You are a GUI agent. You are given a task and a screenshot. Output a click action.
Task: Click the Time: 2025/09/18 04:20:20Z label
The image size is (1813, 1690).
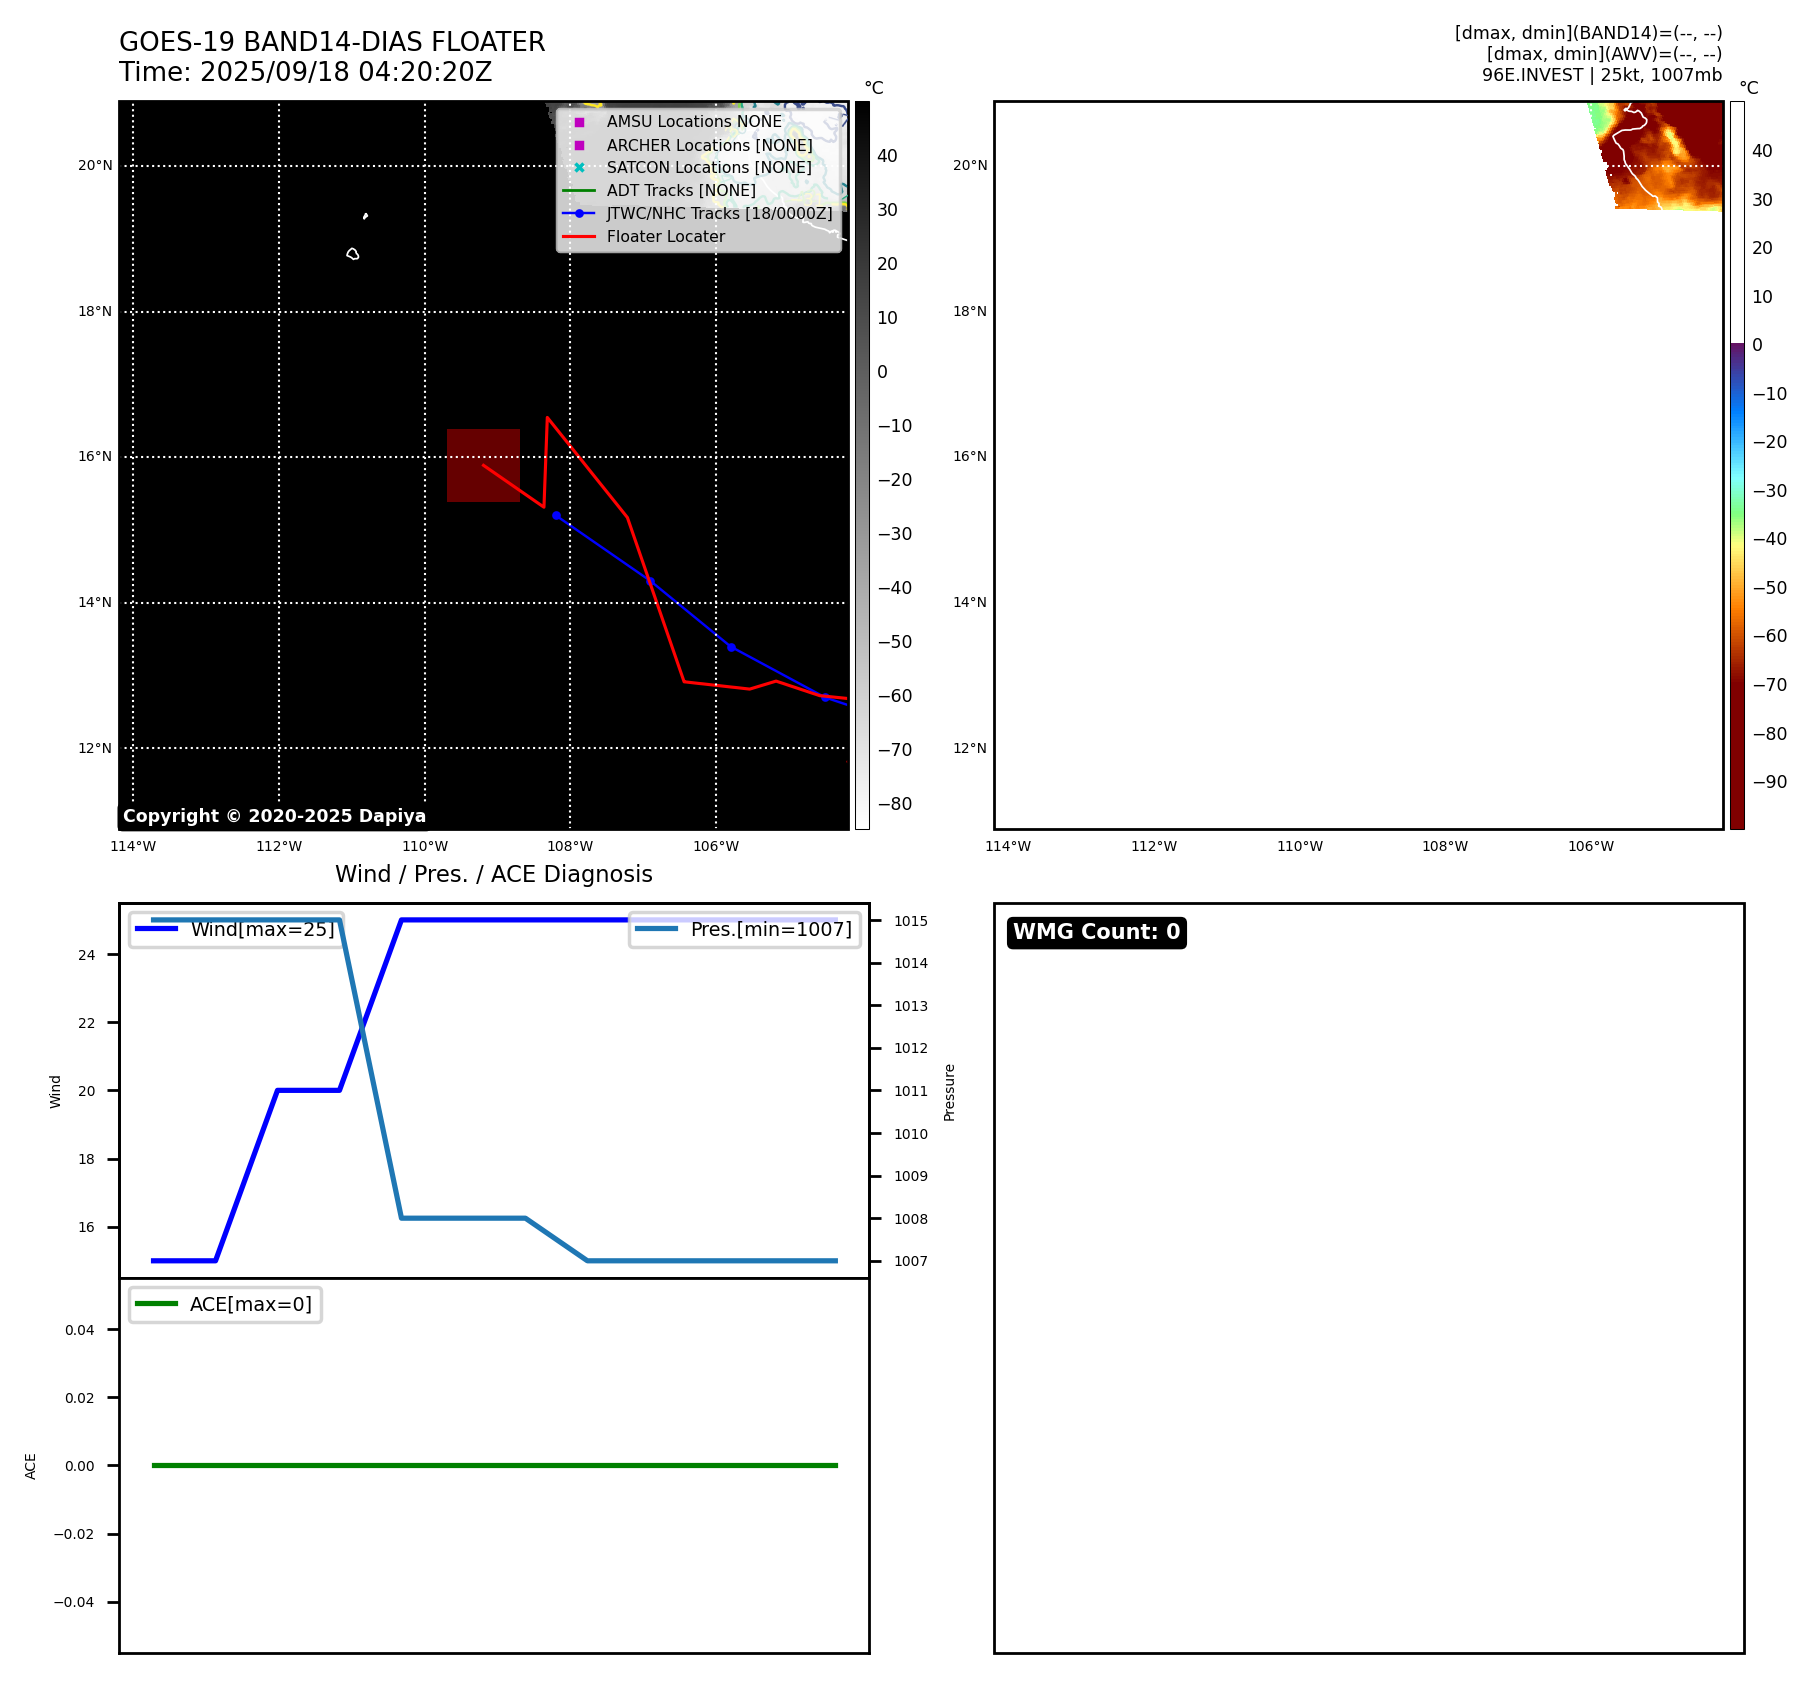tap(305, 72)
